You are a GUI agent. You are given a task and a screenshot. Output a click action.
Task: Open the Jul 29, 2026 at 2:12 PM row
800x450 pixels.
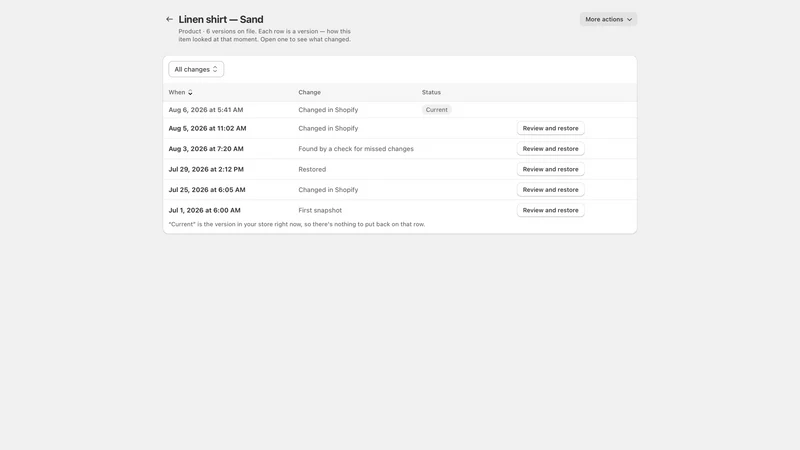(x=400, y=169)
